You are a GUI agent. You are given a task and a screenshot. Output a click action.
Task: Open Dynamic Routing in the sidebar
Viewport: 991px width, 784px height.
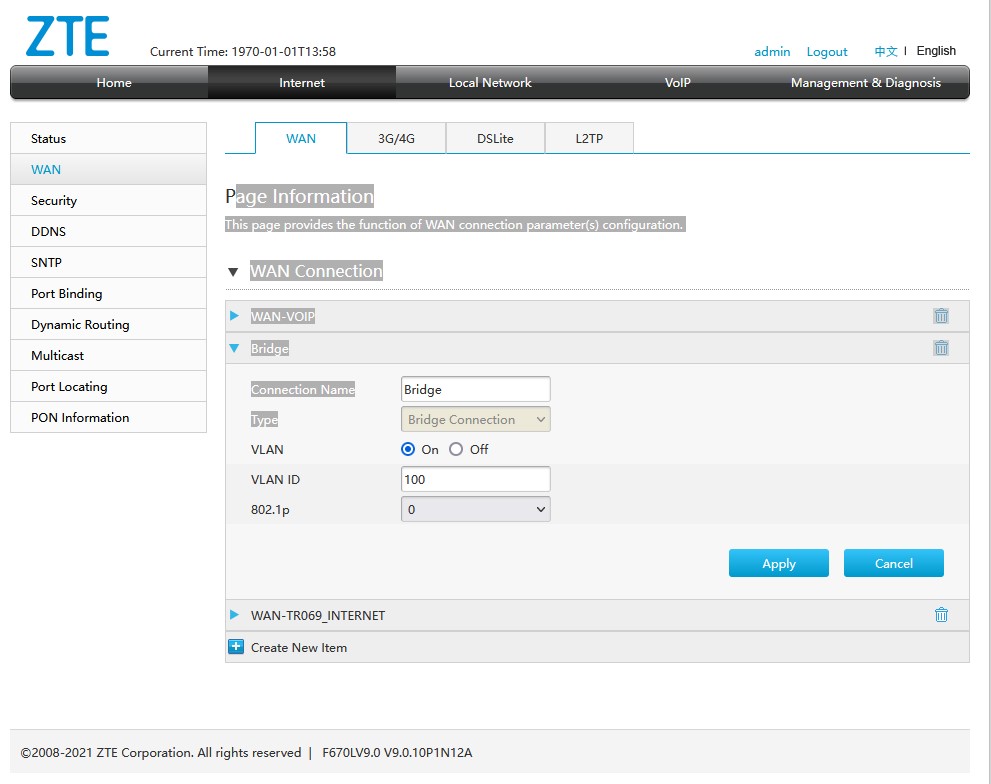point(108,324)
